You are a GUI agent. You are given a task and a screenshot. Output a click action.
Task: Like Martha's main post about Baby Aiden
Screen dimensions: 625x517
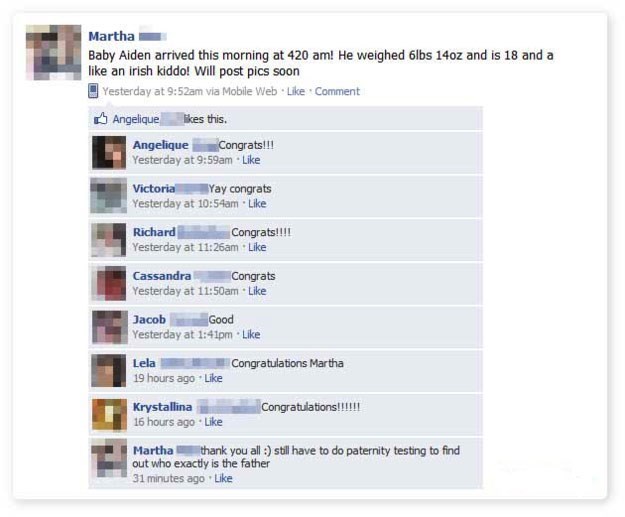click(296, 91)
